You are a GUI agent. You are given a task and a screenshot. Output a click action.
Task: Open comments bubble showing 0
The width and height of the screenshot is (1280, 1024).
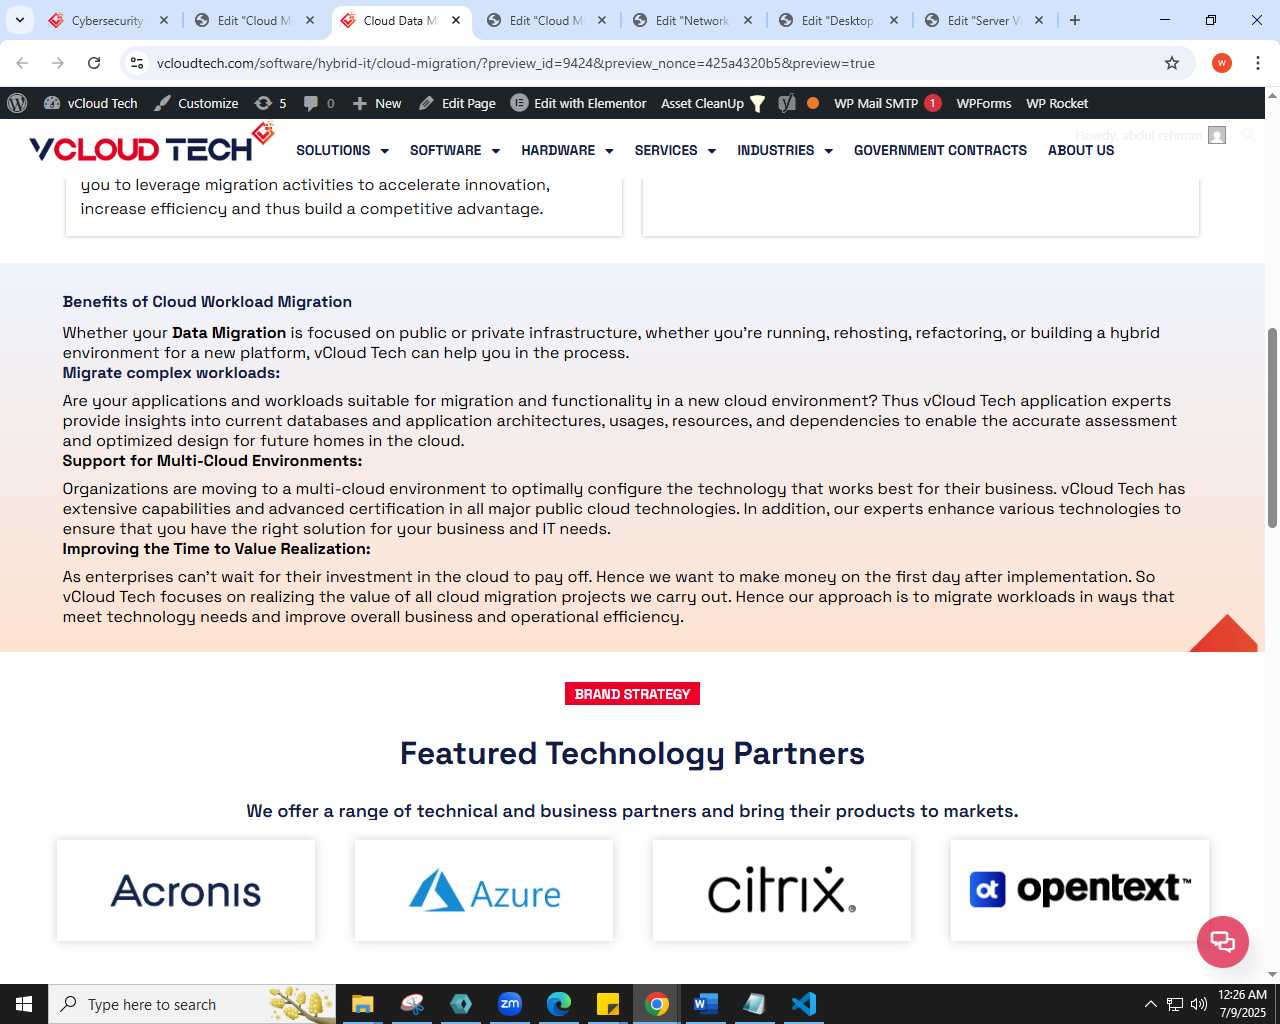pyautogui.click(x=319, y=103)
